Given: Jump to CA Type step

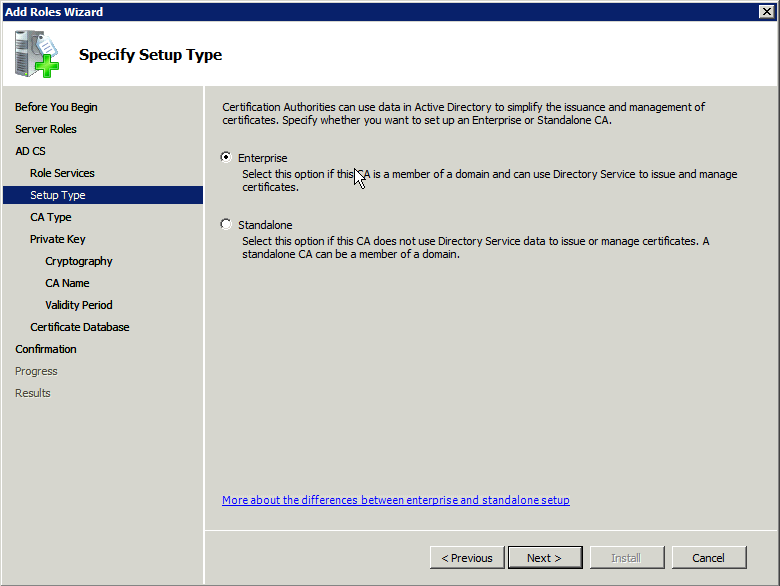Looking at the screenshot, I should [x=51, y=217].
